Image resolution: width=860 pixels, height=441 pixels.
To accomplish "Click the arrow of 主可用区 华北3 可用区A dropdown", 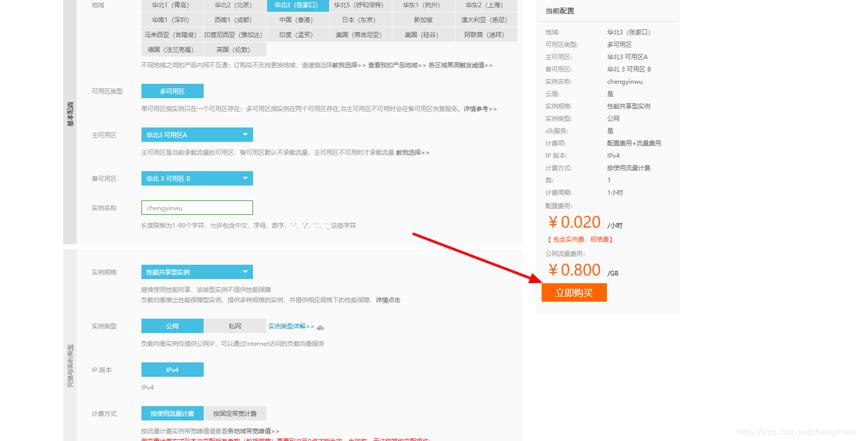I will pos(245,135).
